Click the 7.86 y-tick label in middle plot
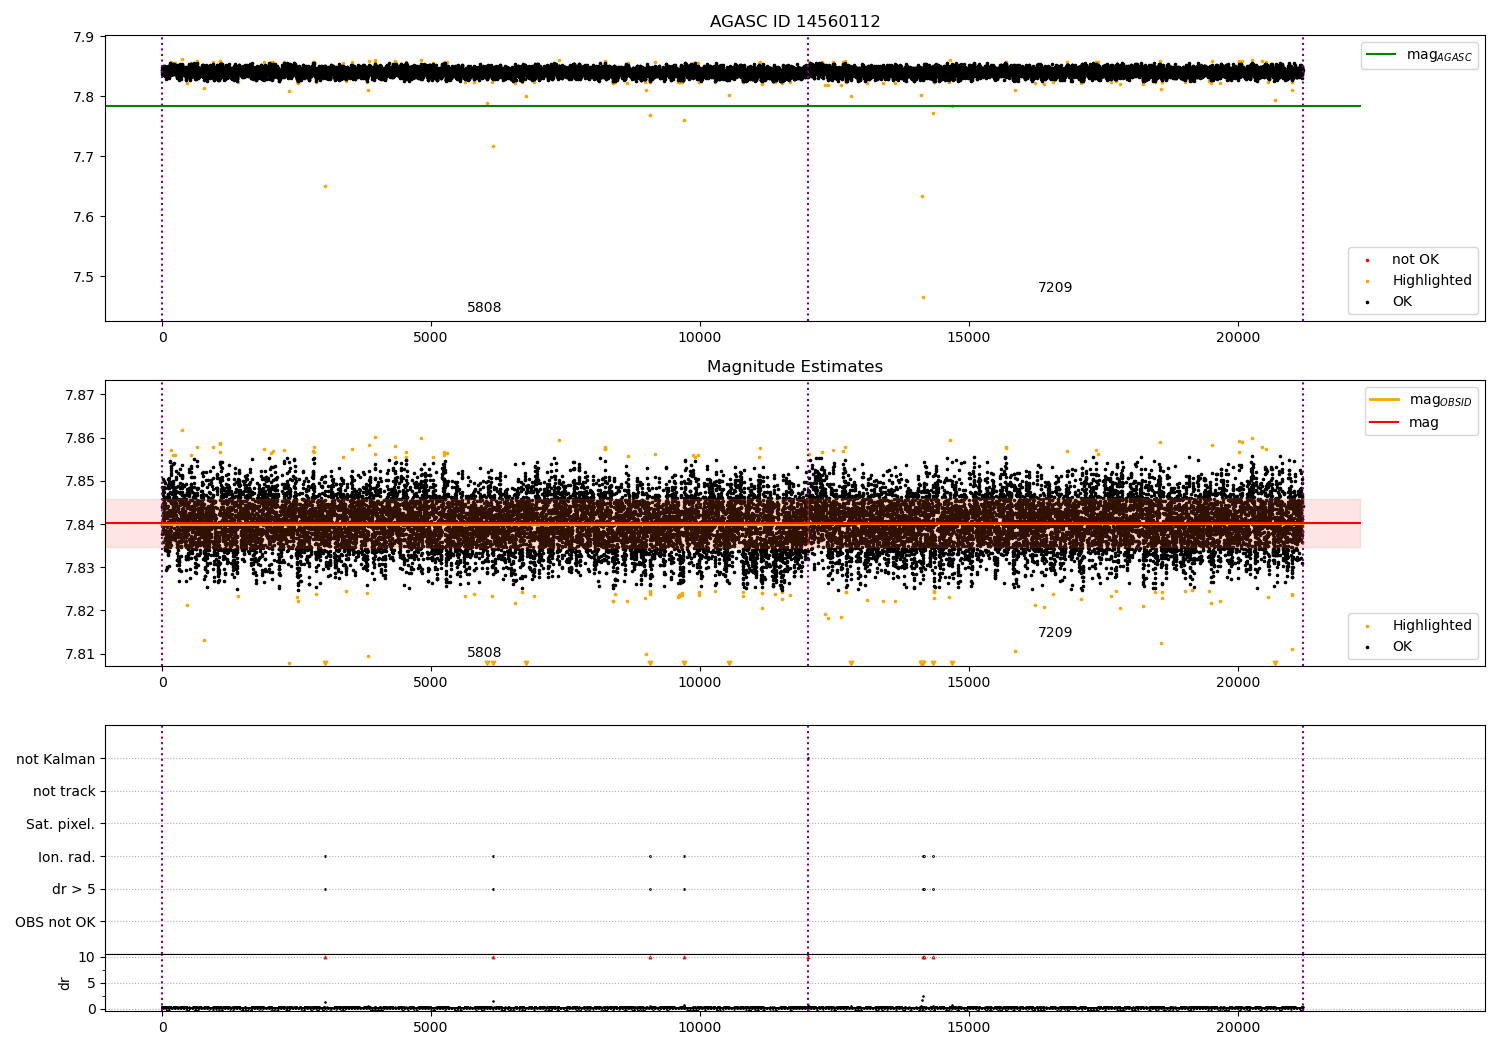This screenshot has width=1500, height=1050. coord(80,439)
